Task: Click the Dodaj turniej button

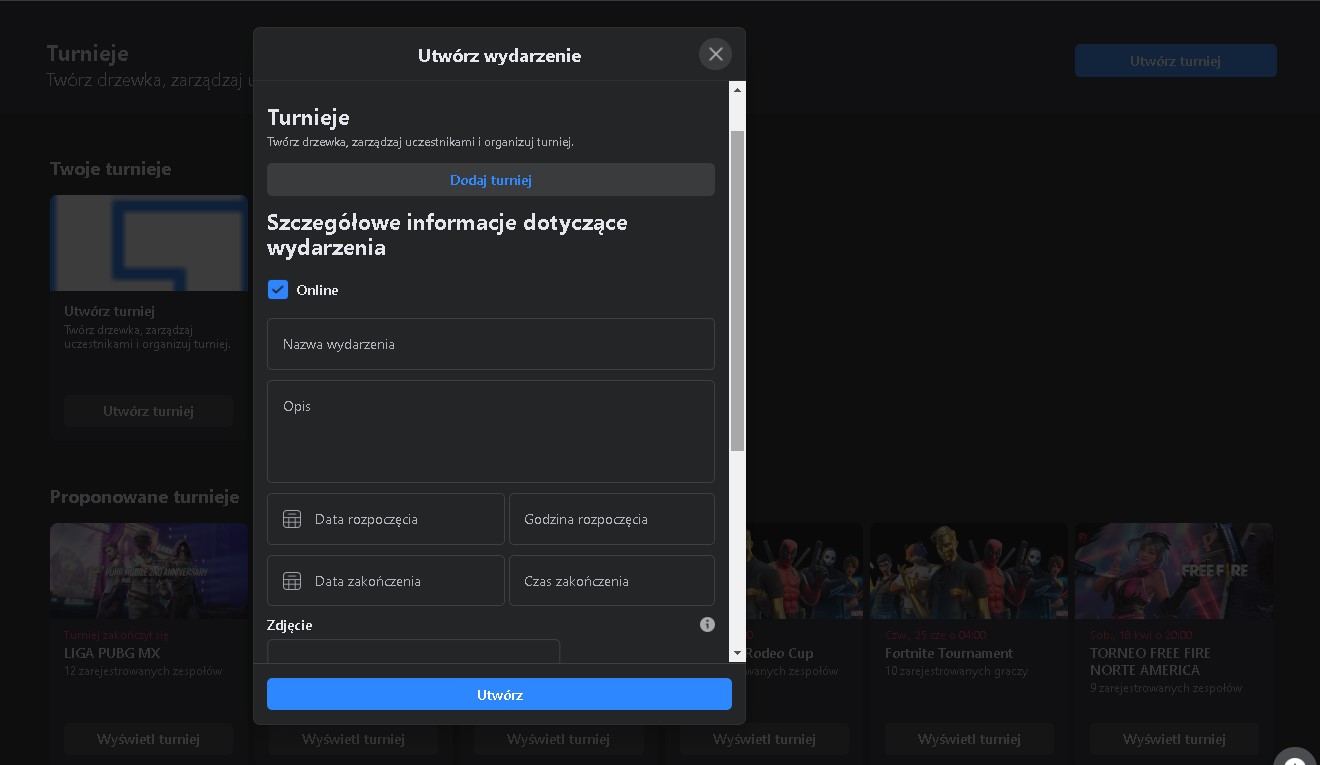Action: [490, 180]
